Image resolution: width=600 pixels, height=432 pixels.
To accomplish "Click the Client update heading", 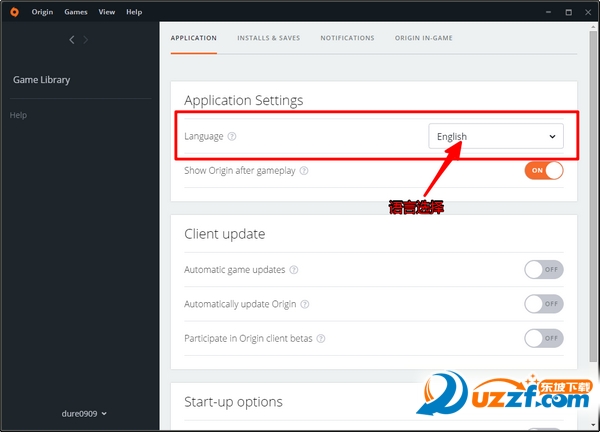I will click(x=225, y=234).
